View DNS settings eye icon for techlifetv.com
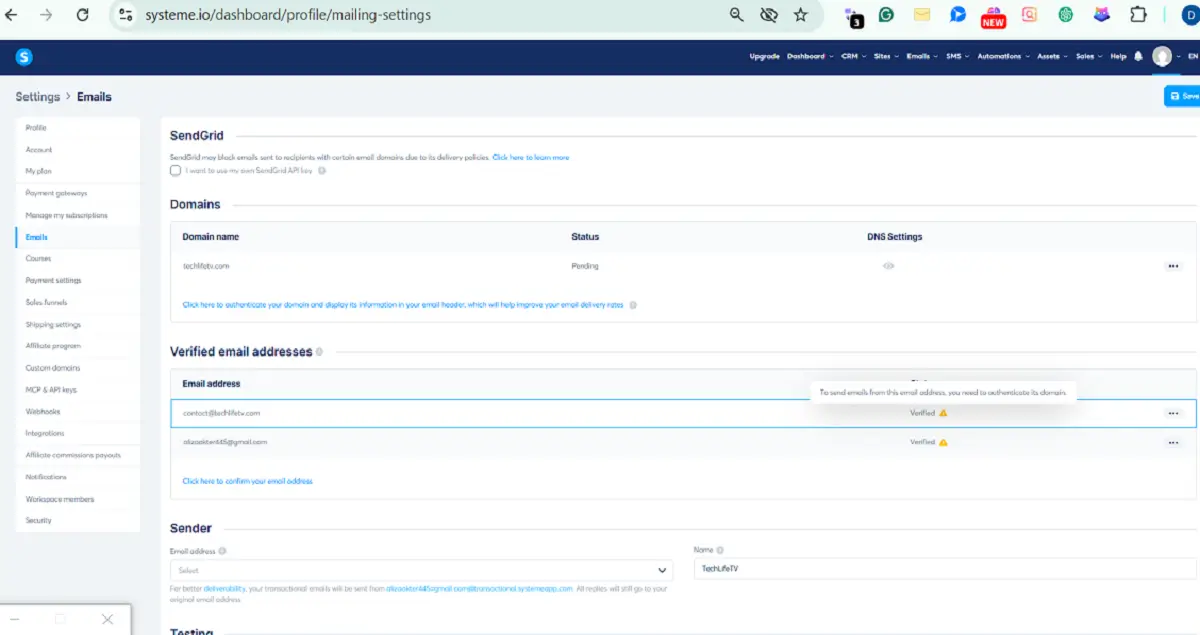The width and height of the screenshot is (1200, 635). pos(888,266)
